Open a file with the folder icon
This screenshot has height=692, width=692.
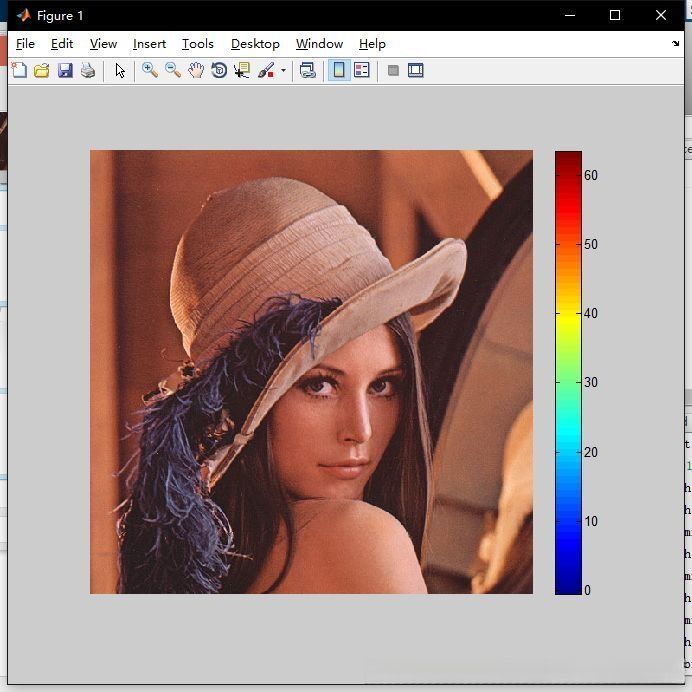tap(42, 70)
